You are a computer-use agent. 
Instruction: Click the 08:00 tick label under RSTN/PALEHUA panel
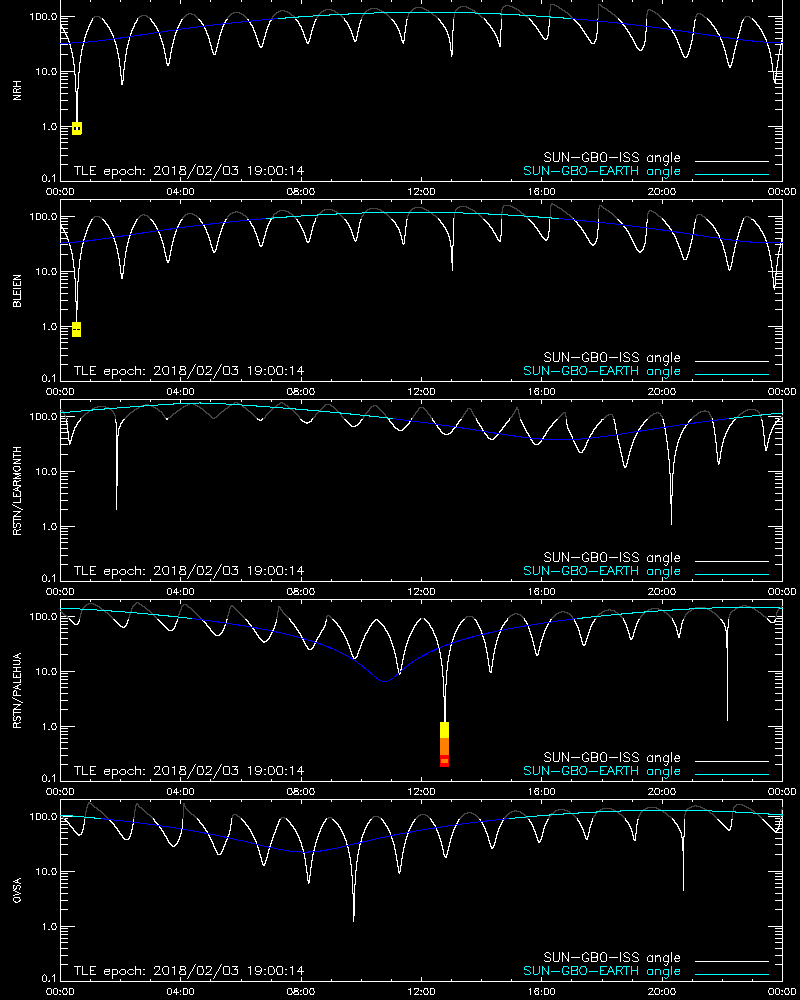pos(300,791)
